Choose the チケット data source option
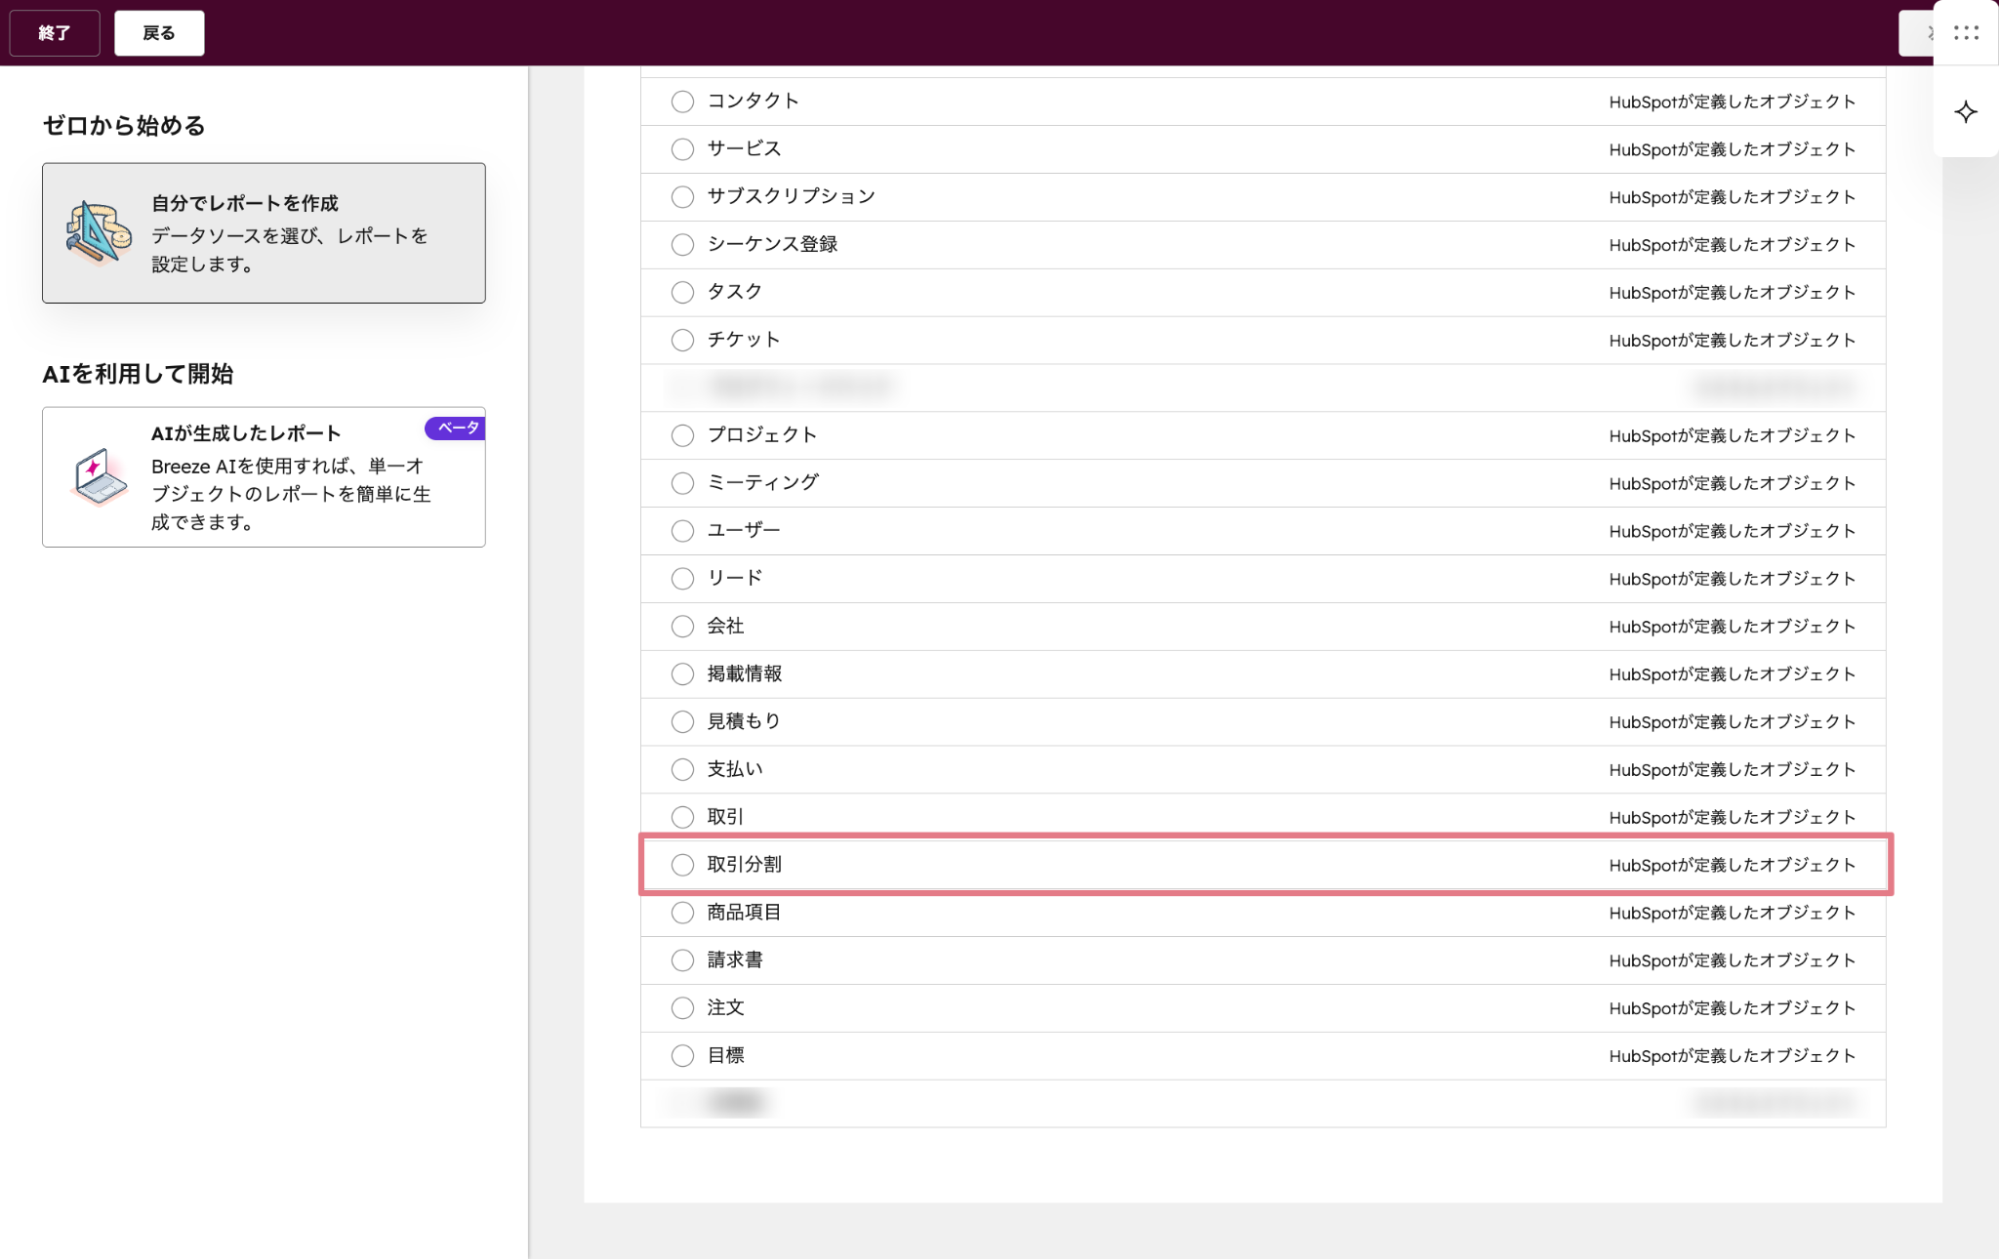1999x1260 pixels. pos(682,340)
